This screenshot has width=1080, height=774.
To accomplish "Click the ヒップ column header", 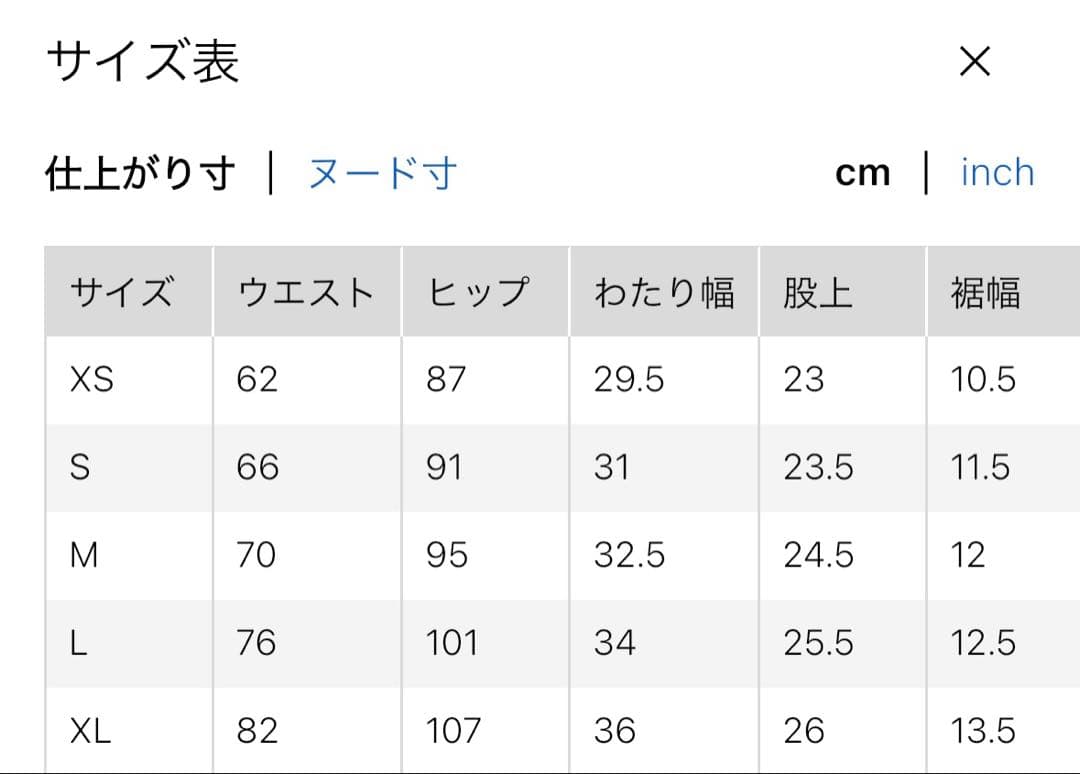I will (477, 293).
